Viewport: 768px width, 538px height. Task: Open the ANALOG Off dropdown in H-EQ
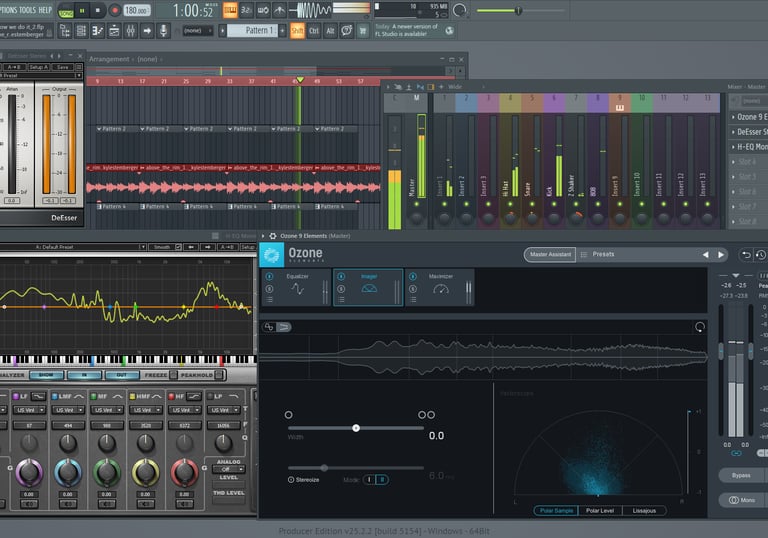(229, 469)
